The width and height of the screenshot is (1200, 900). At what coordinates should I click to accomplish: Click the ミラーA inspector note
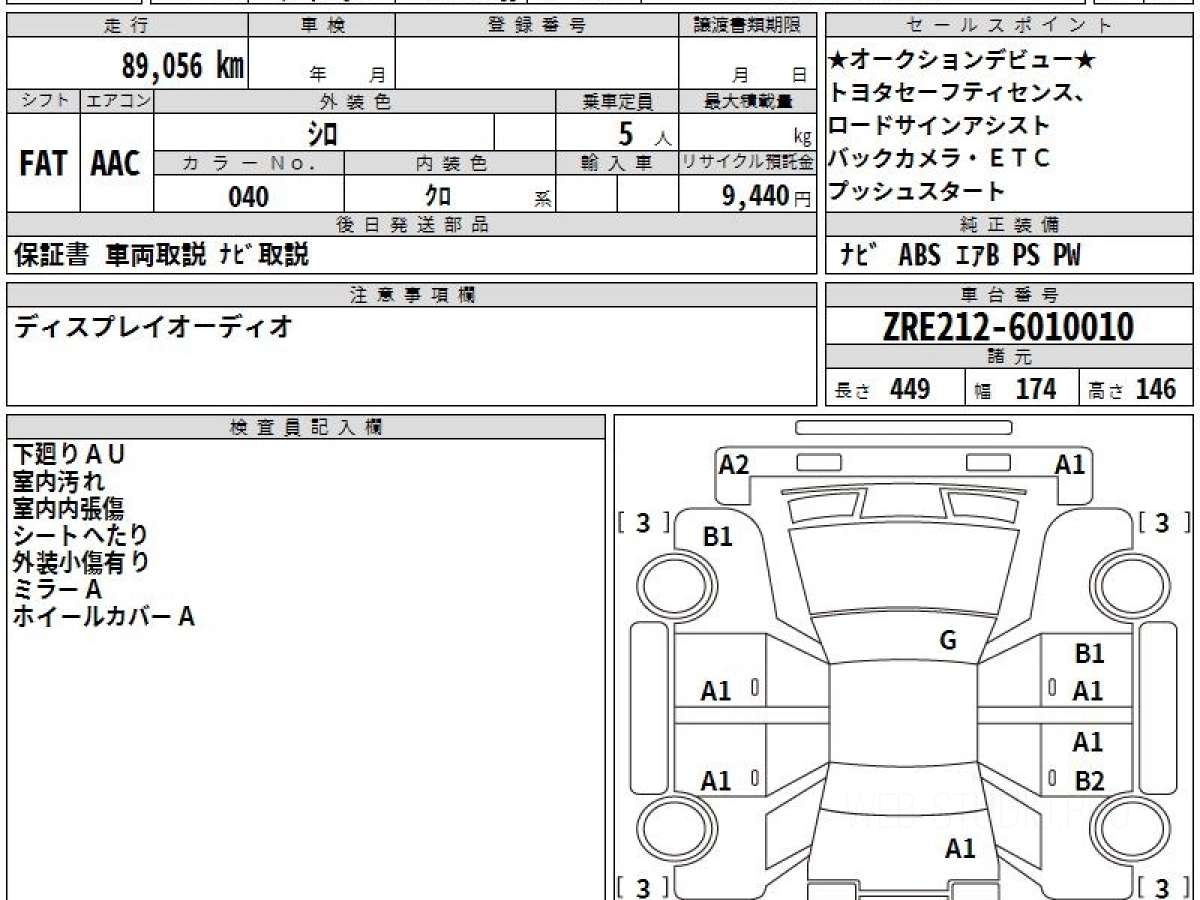click(x=57, y=589)
